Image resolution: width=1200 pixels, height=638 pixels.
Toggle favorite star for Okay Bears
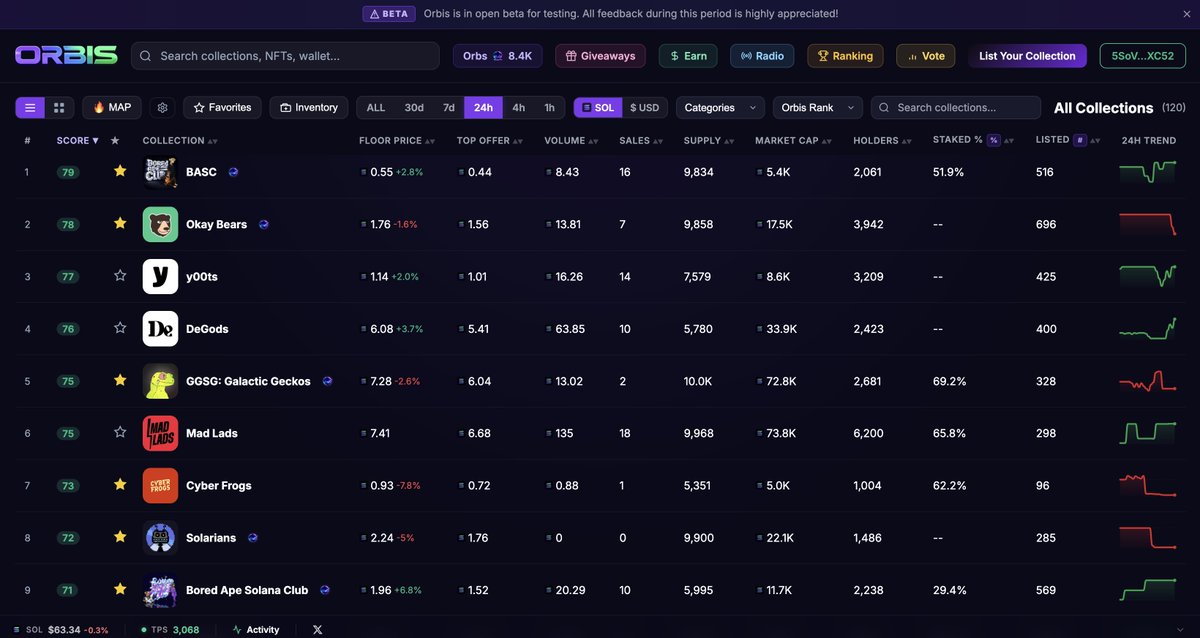[x=120, y=223]
